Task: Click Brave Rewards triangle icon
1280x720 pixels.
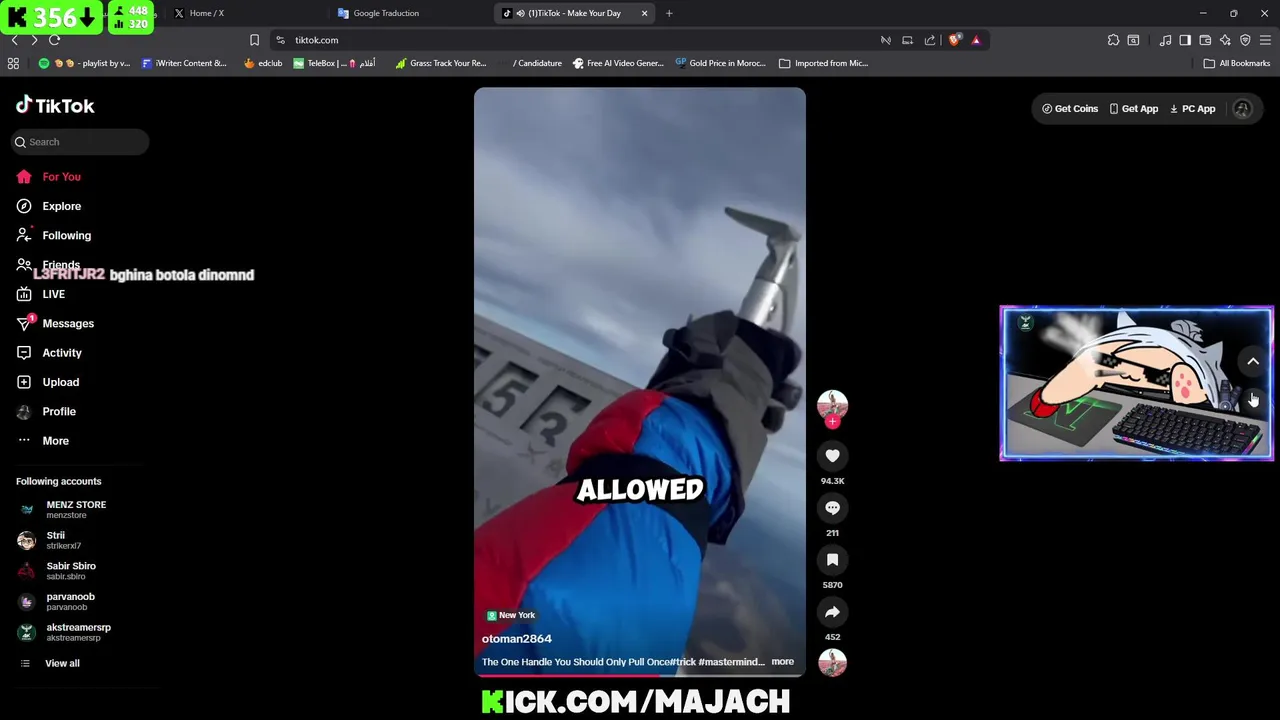Action: coord(976,40)
